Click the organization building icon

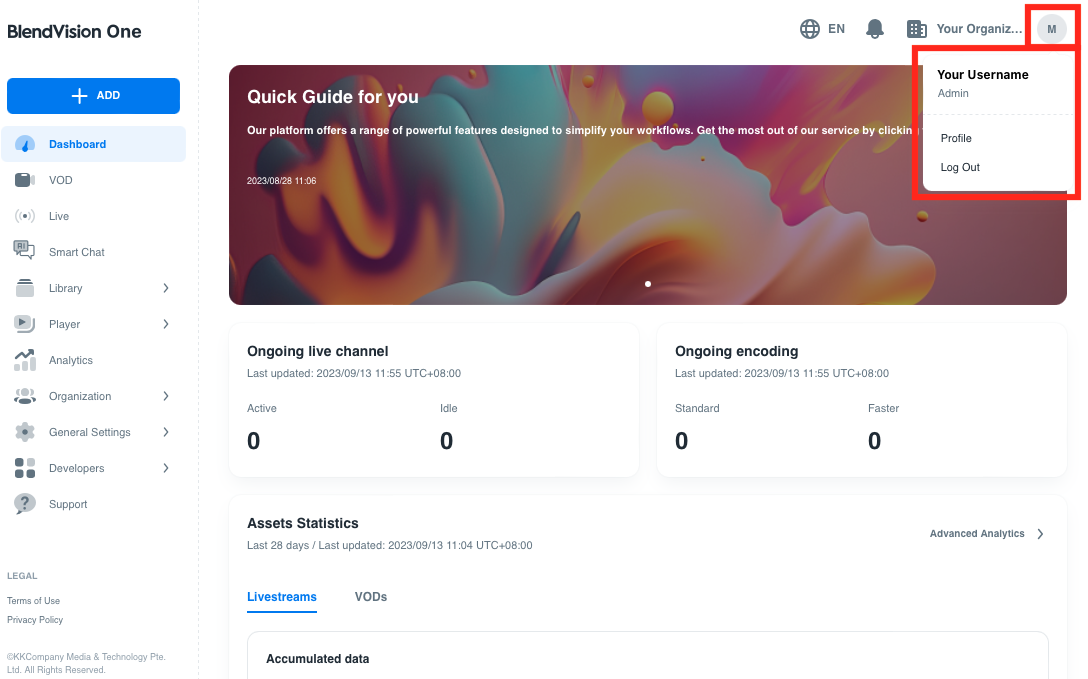coord(916,29)
